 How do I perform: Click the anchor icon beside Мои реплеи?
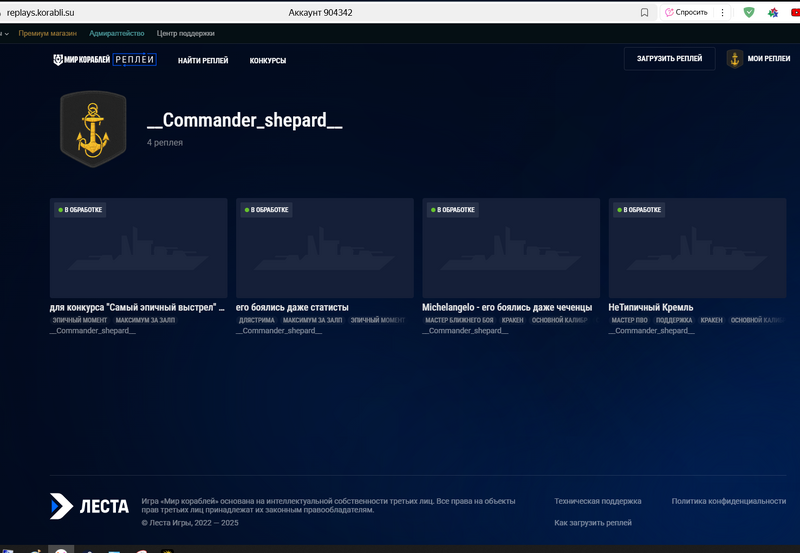(735, 59)
